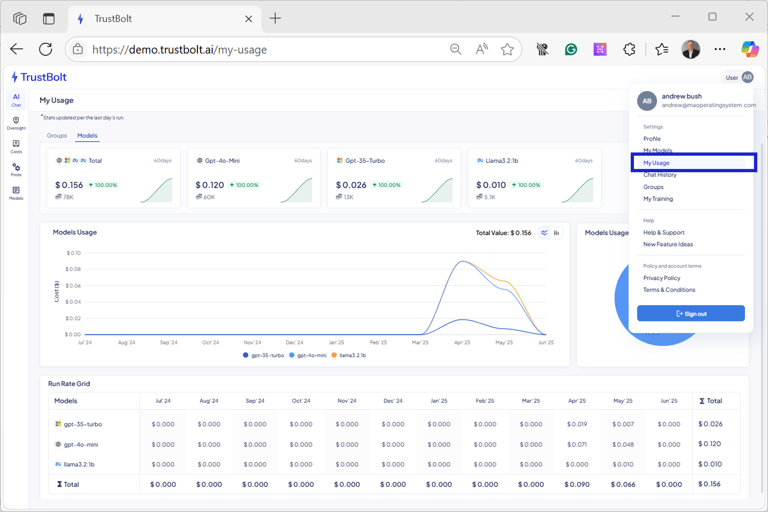Click the browser profile photo
Screen dimensions: 768x512
click(x=691, y=49)
